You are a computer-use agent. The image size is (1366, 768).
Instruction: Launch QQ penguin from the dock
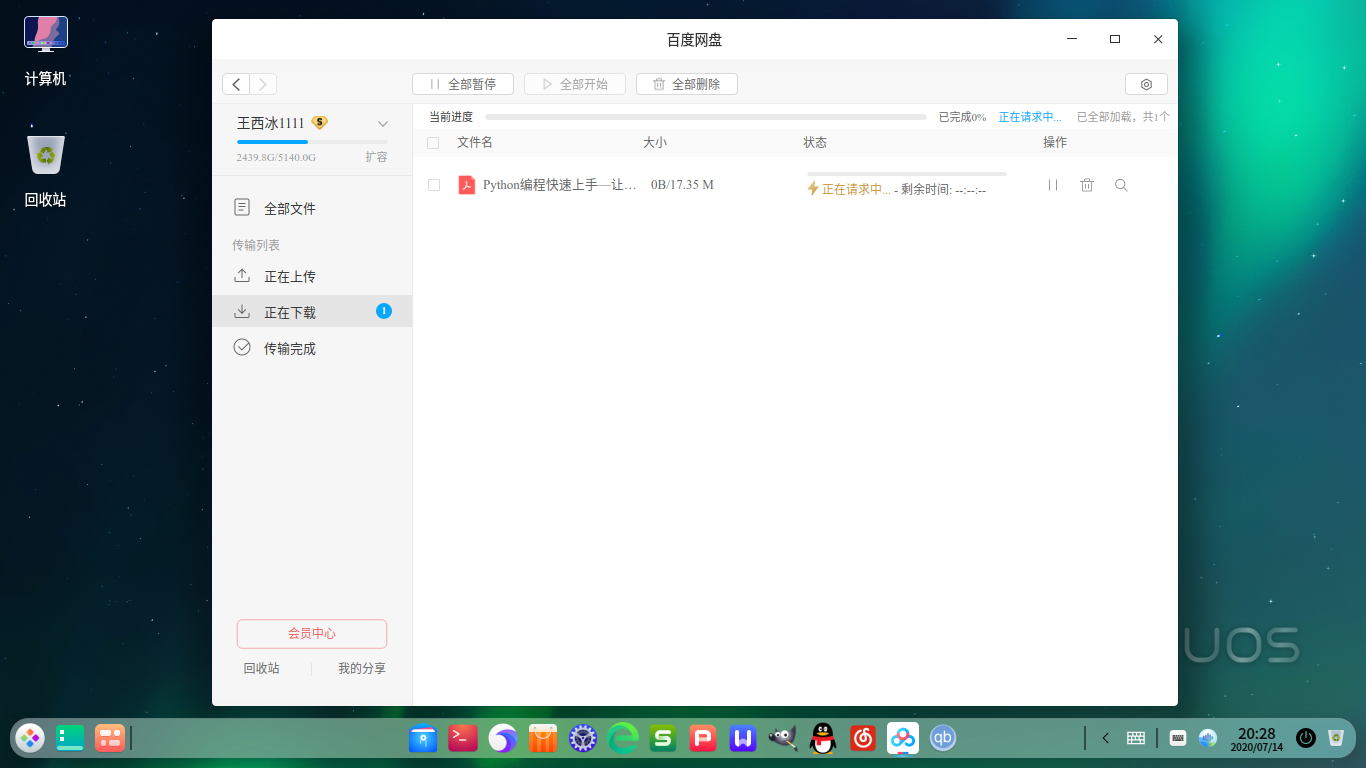[x=823, y=738]
